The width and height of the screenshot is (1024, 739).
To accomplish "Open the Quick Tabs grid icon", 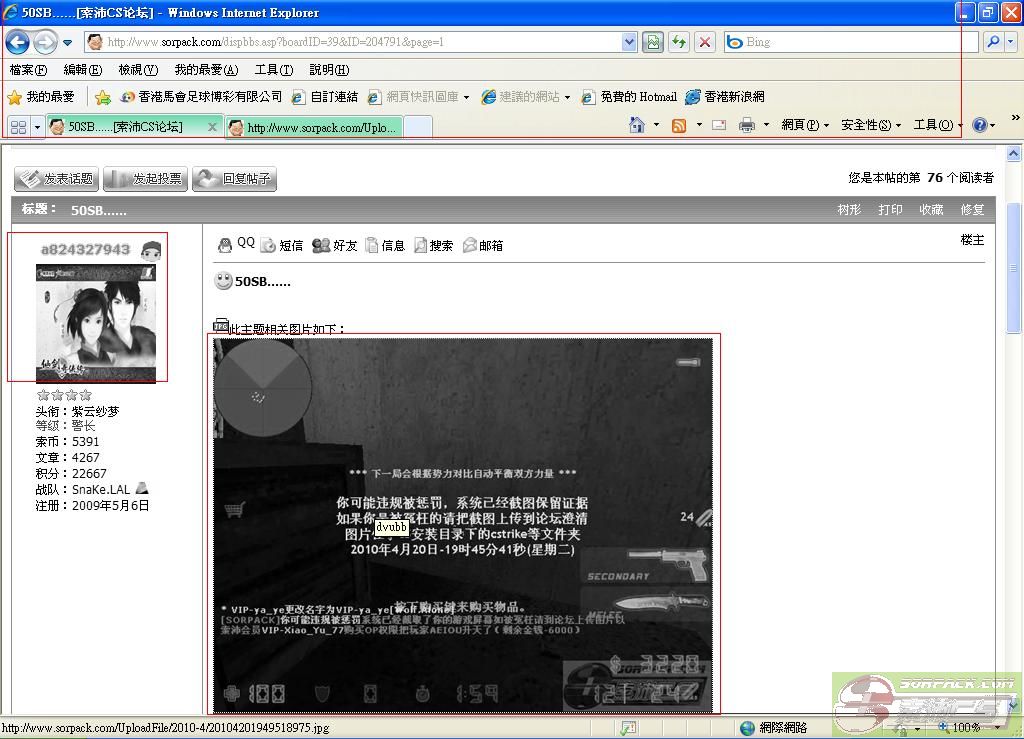I will (x=18, y=127).
